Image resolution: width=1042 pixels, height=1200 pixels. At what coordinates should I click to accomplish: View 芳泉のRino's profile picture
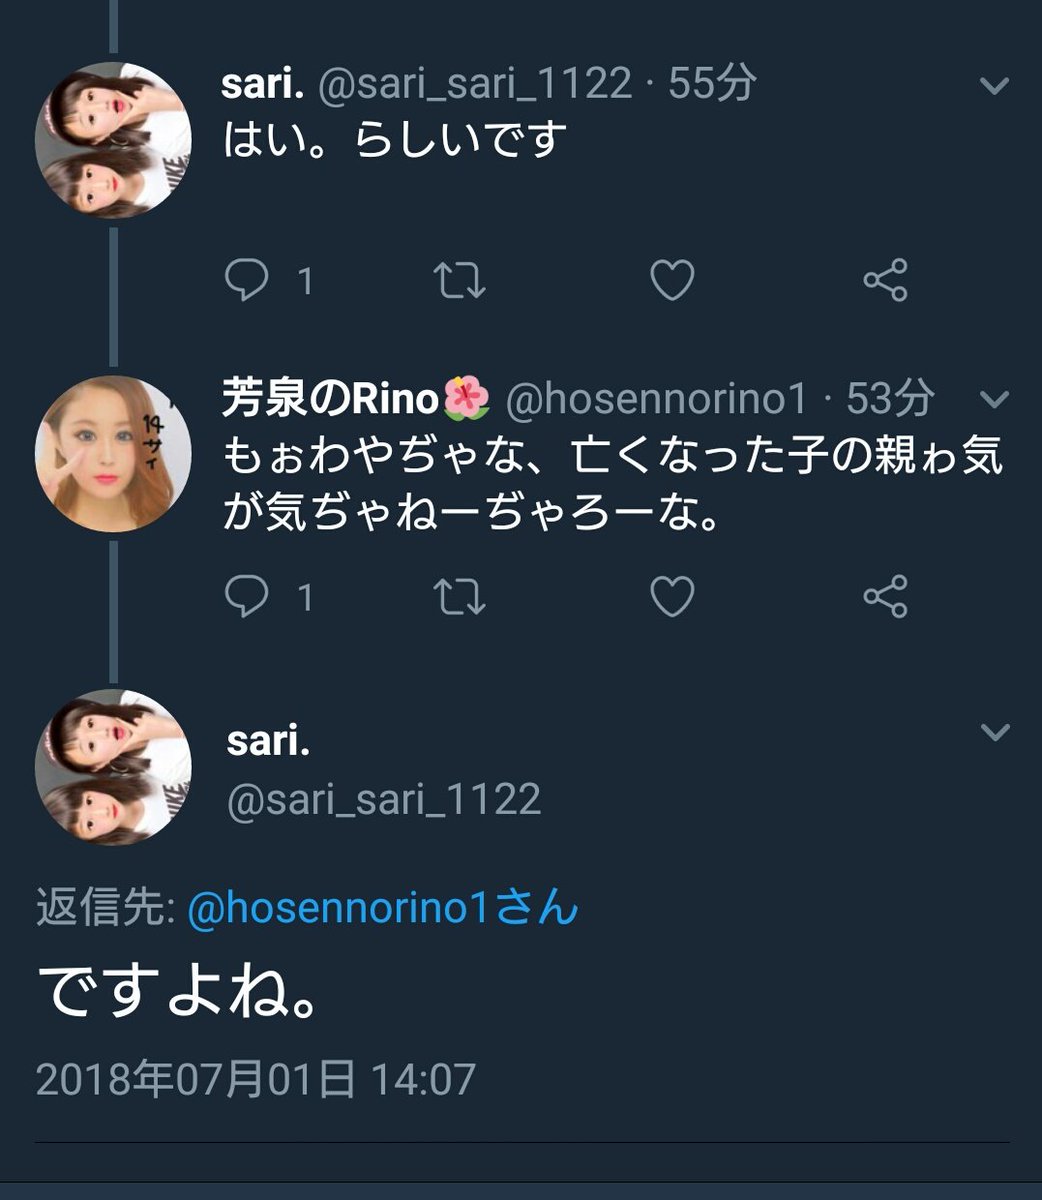tap(113, 453)
